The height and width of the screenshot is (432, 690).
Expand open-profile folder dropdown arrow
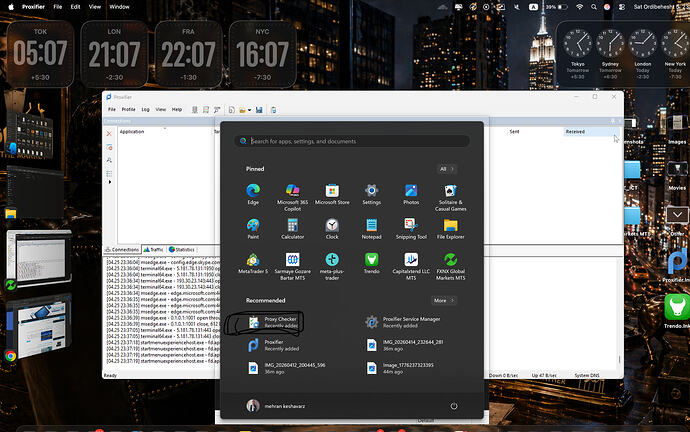pos(250,110)
